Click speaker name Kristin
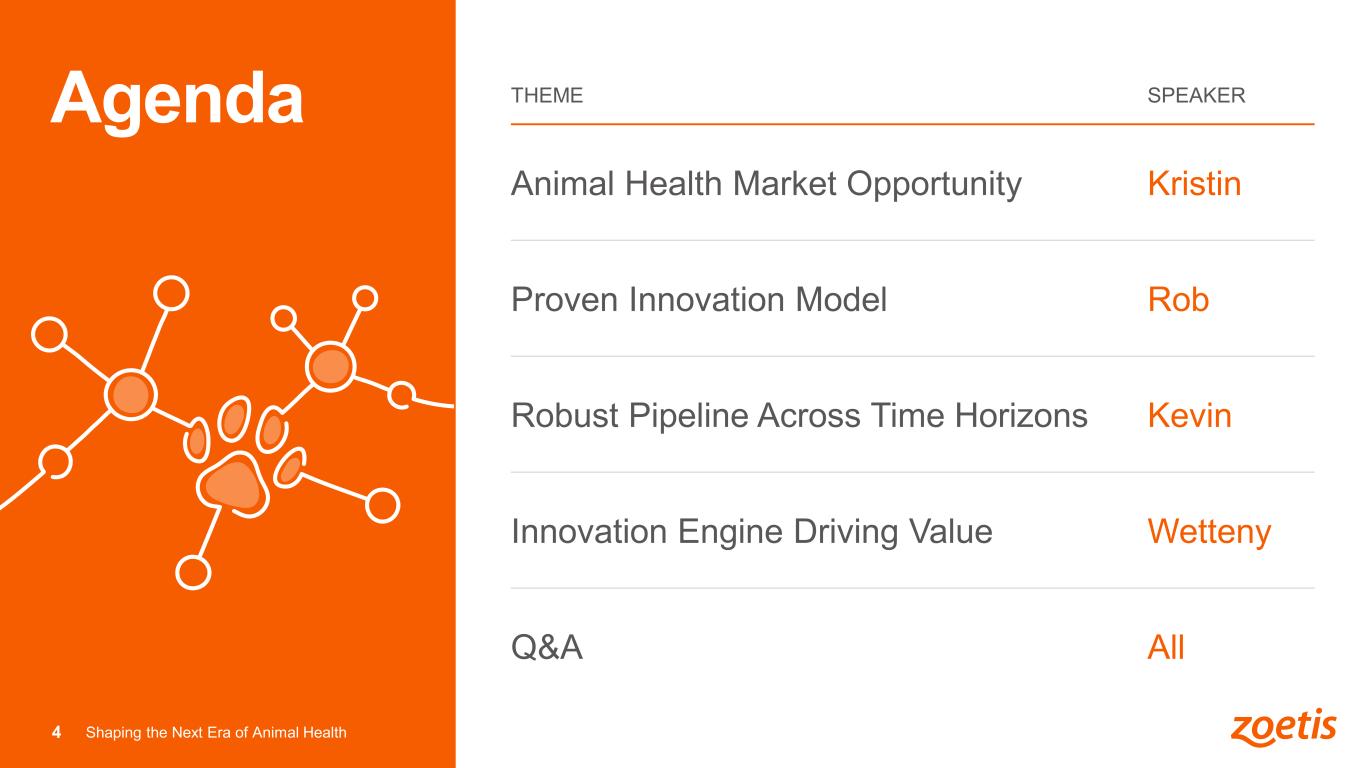The image size is (1365, 768). point(1194,184)
